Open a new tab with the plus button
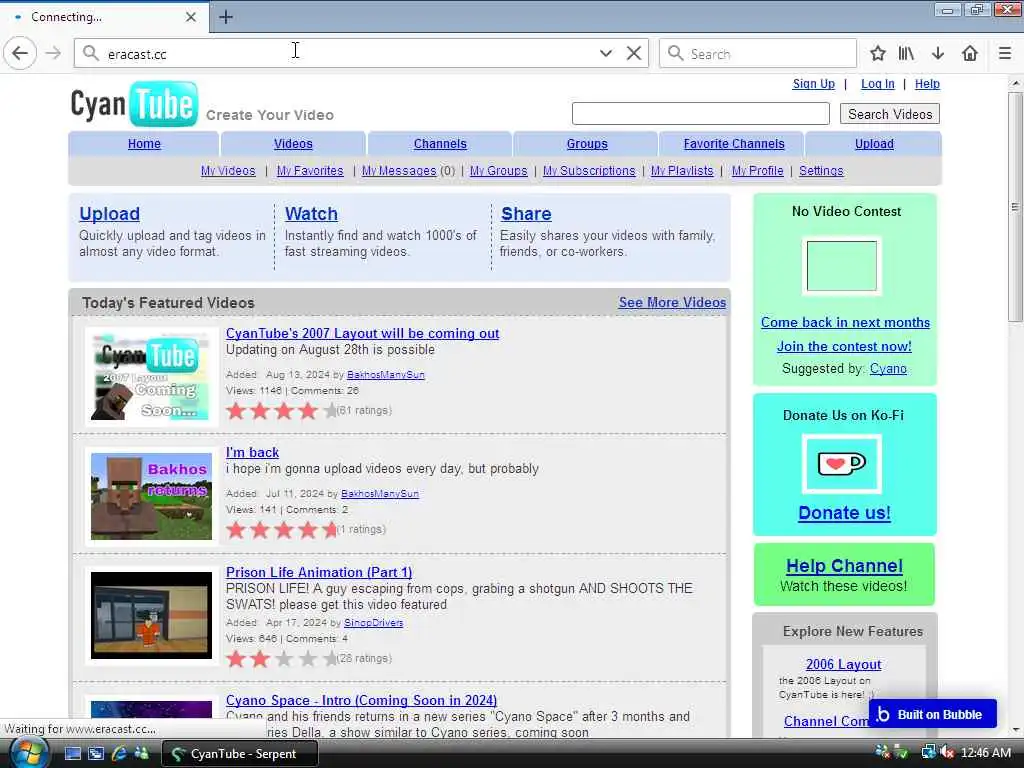 coord(226,17)
